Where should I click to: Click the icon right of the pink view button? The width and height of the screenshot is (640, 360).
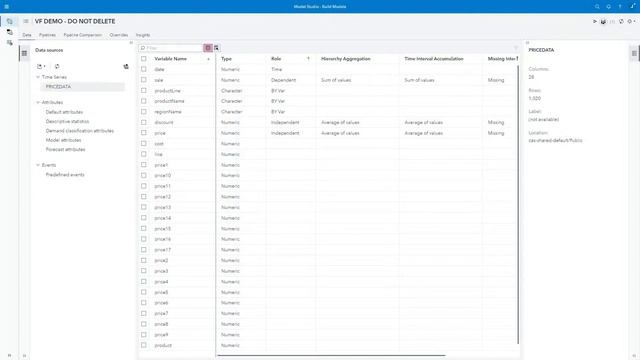pyautogui.click(x=217, y=48)
